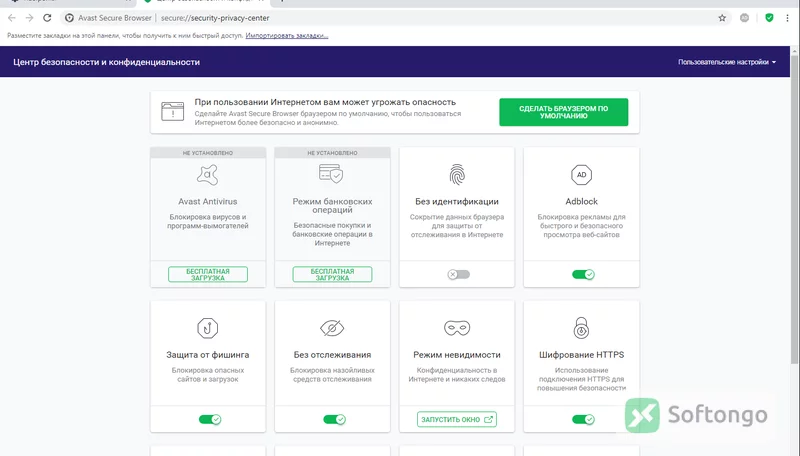Bookmark this page with the star icon

coord(722,18)
